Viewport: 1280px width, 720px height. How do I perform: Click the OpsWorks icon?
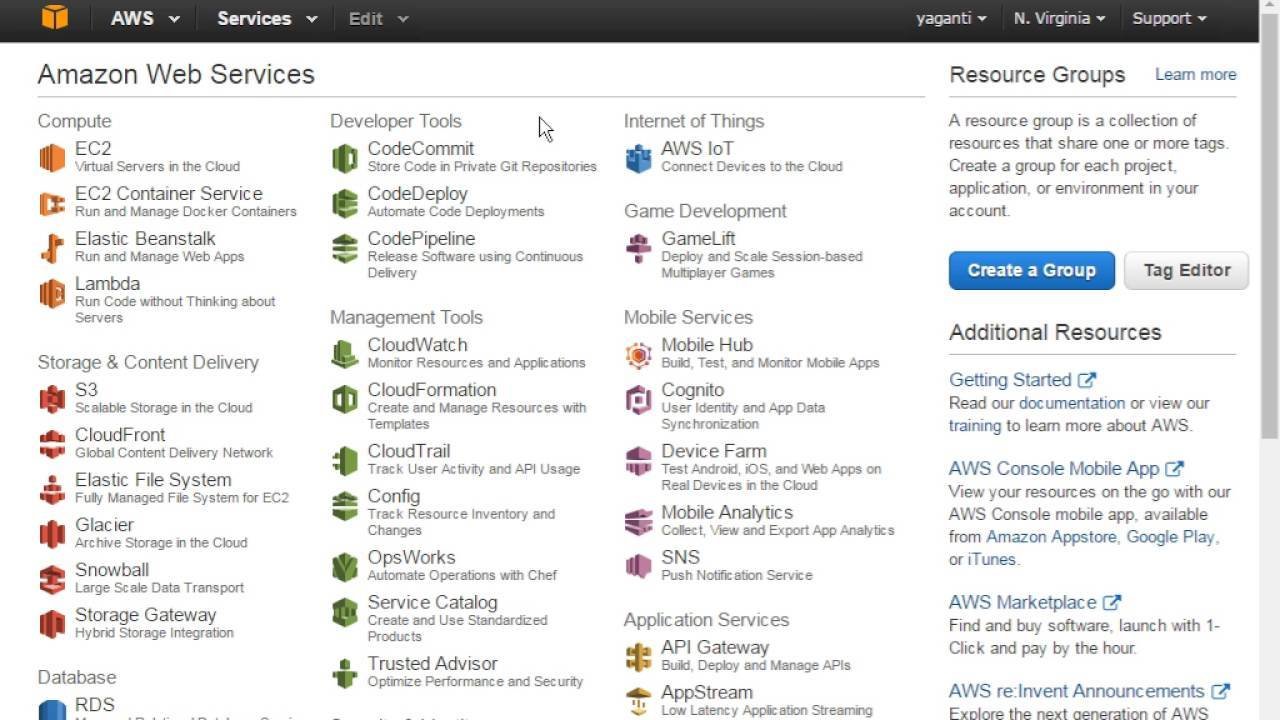click(x=345, y=567)
